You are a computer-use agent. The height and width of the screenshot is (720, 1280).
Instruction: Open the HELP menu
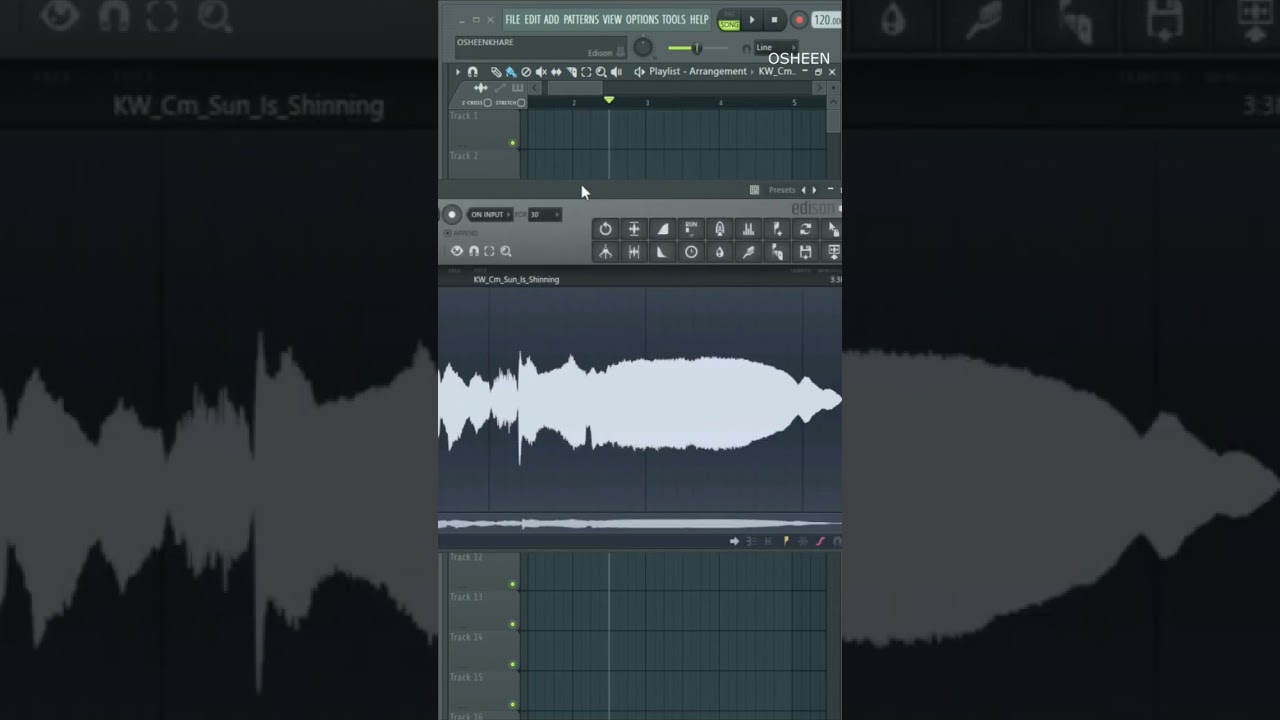coord(699,19)
